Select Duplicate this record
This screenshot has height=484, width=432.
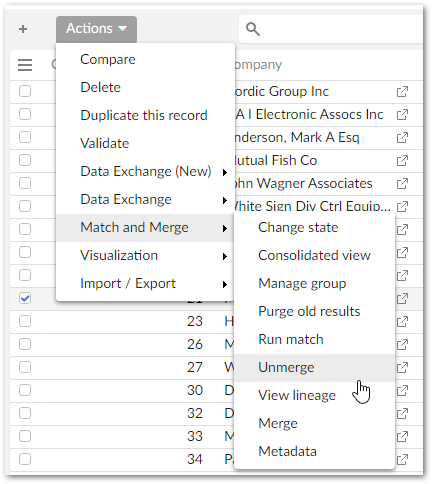144,116
